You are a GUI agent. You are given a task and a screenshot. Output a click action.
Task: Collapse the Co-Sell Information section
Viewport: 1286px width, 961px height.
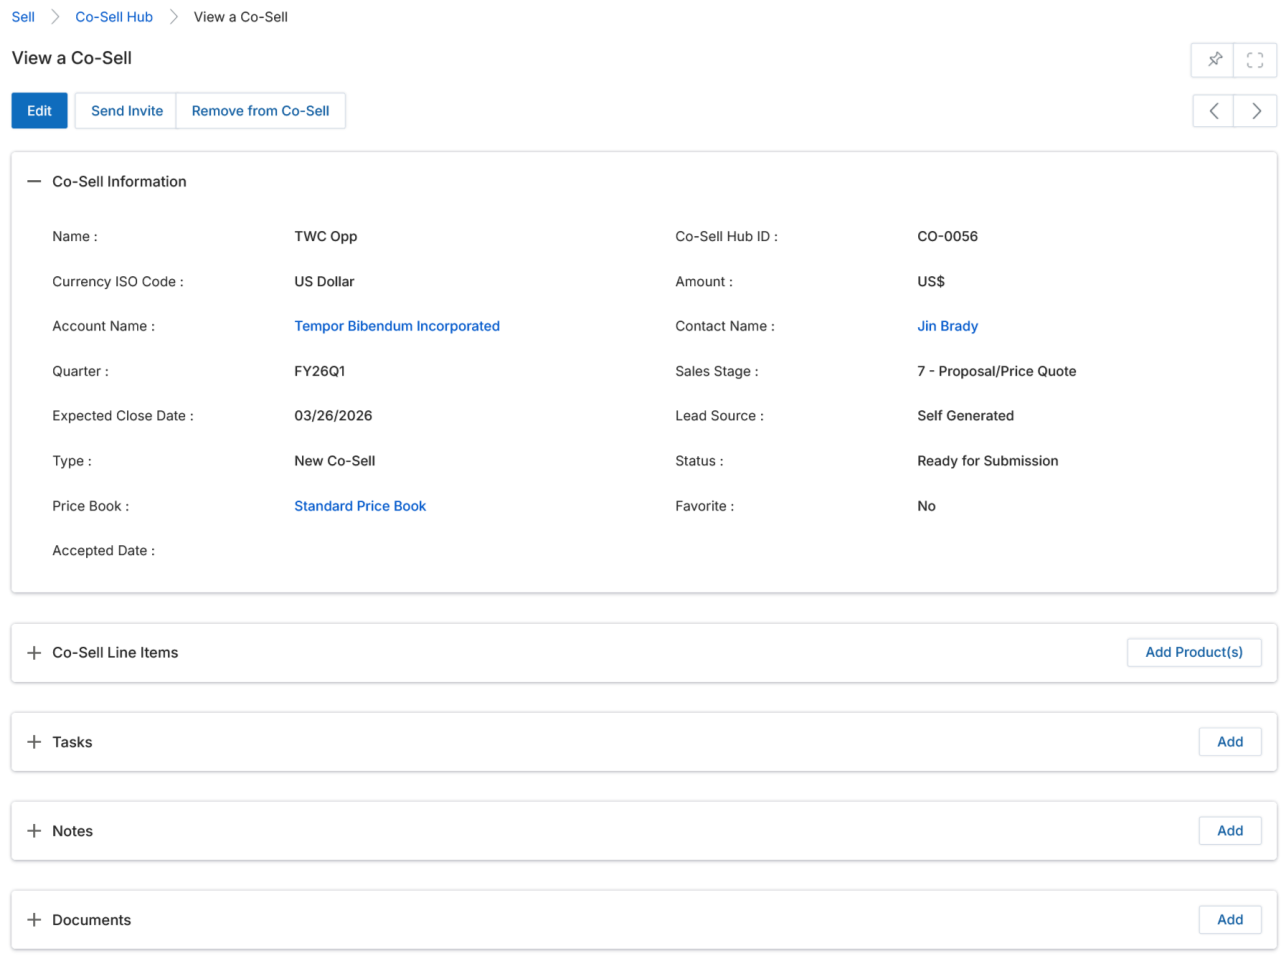34,182
